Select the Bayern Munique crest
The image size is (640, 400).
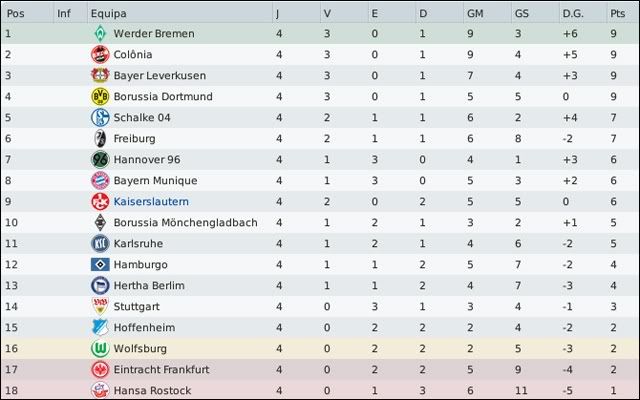(98, 181)
